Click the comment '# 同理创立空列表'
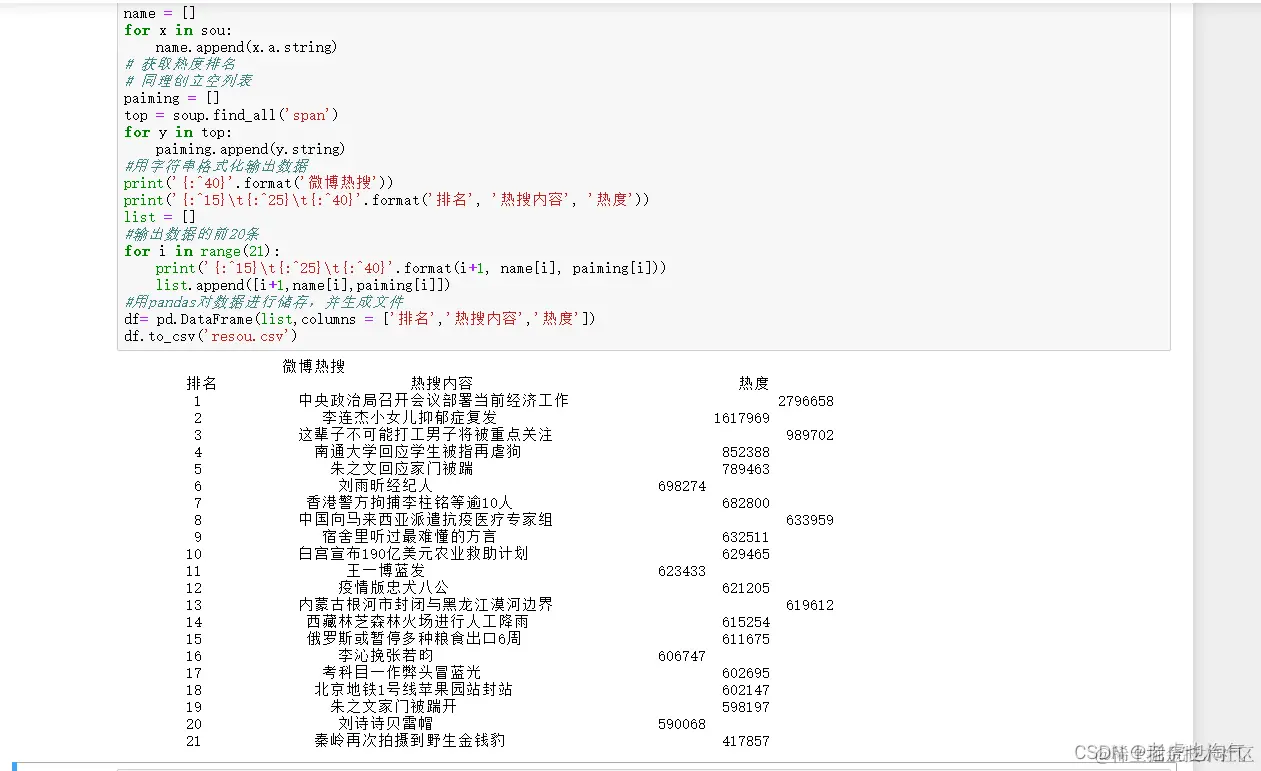 [188, 81]
